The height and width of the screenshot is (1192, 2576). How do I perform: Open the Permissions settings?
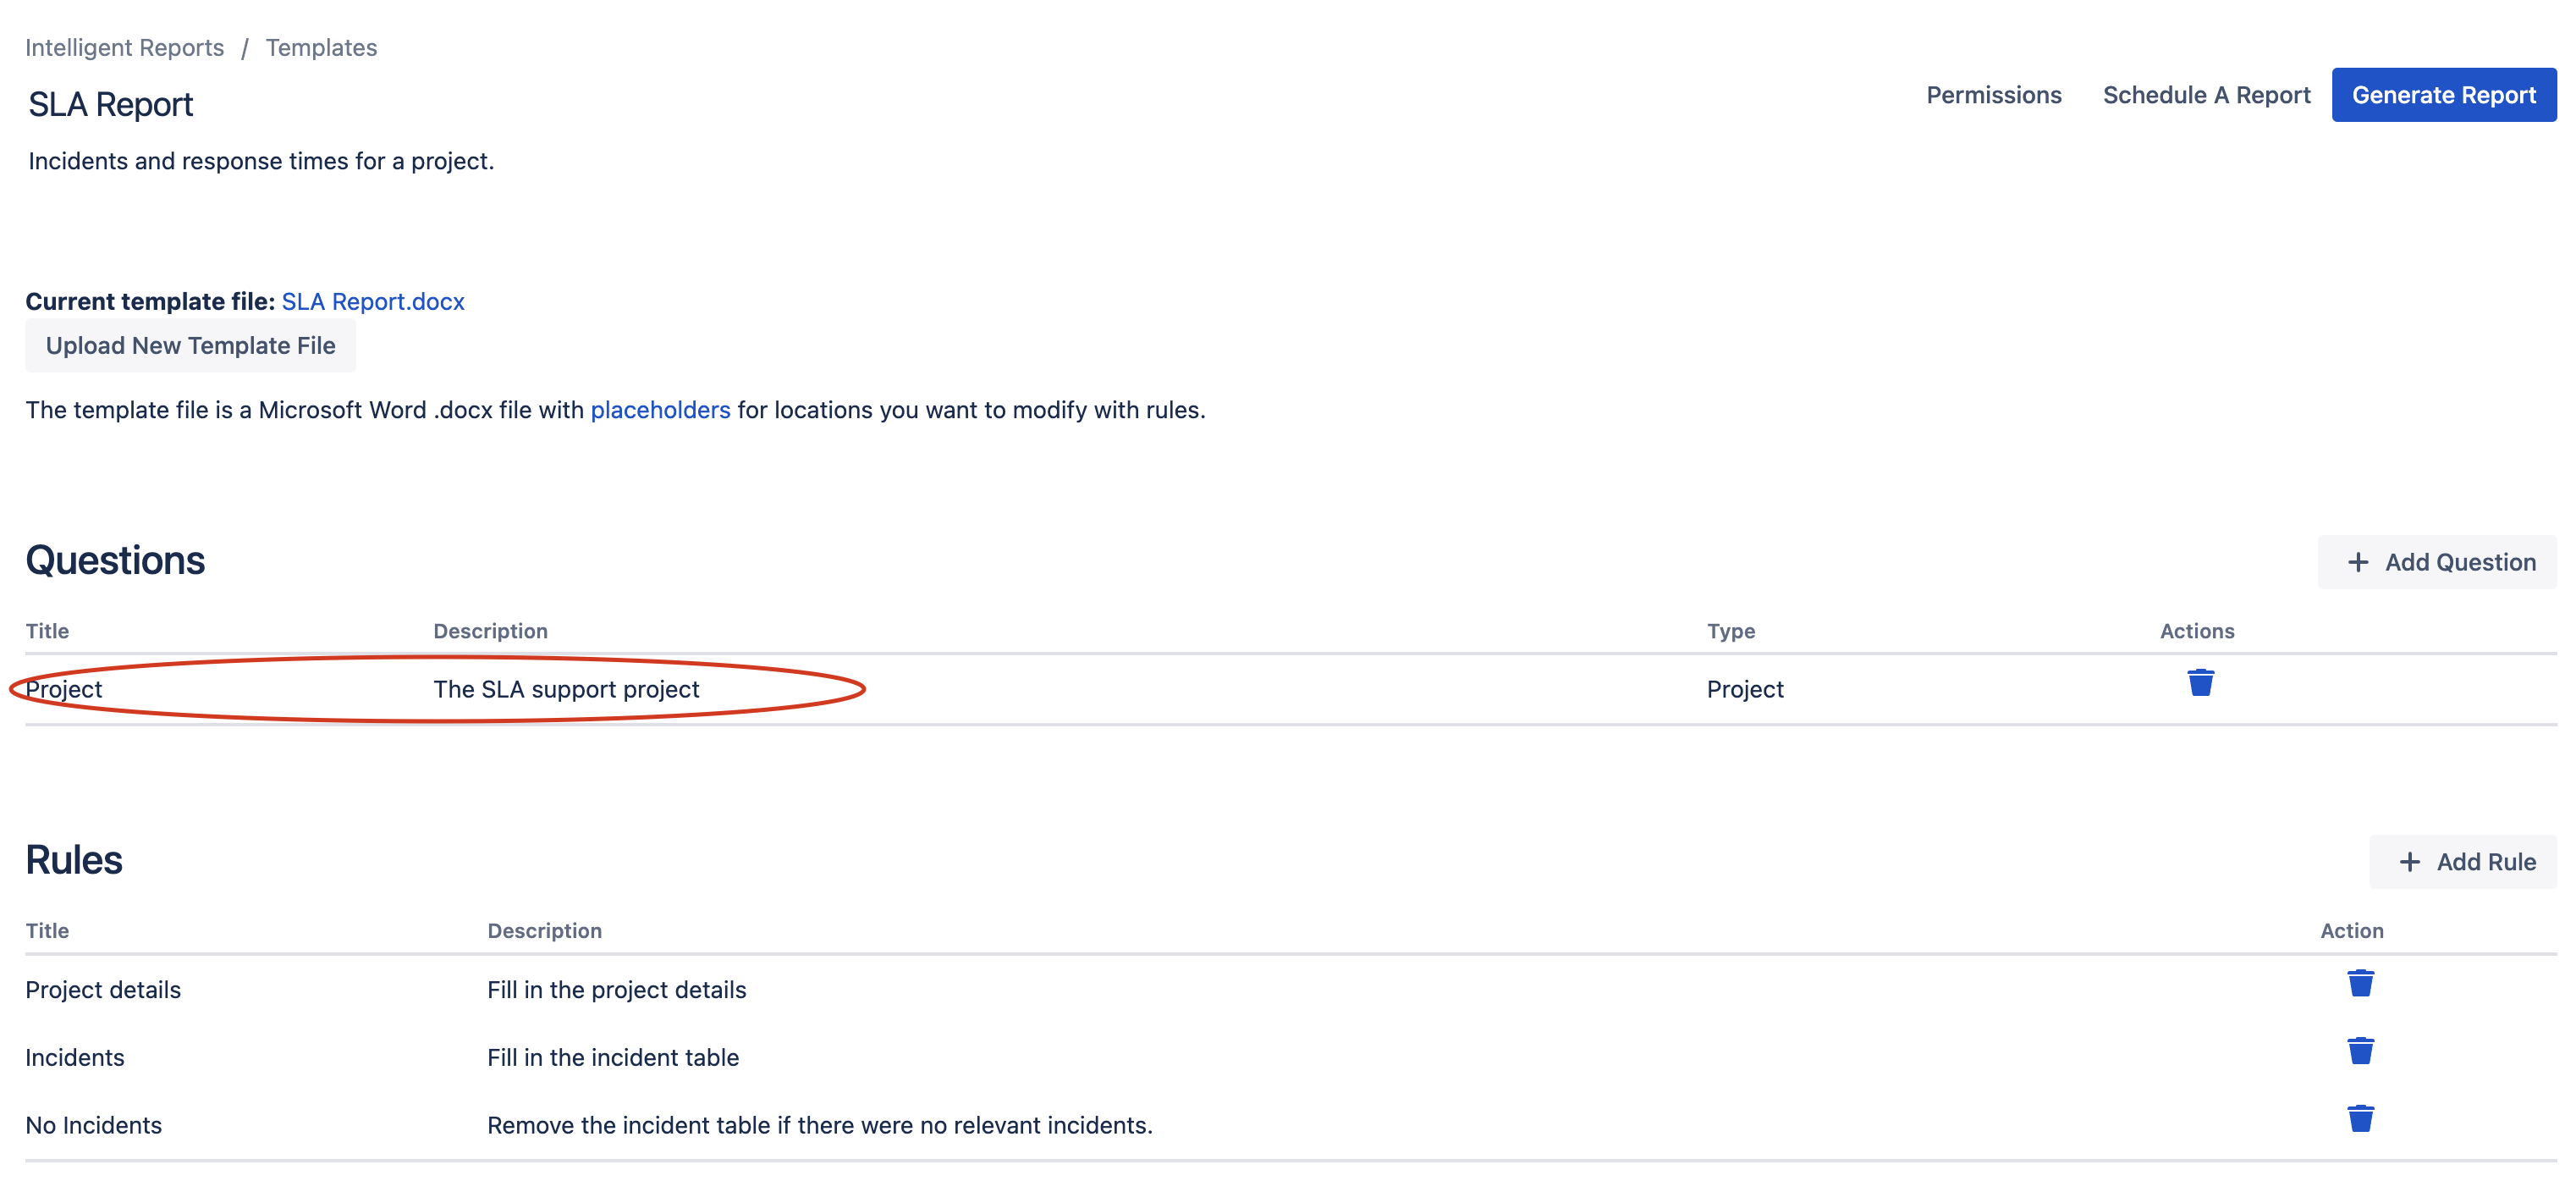click(1993, 95)
